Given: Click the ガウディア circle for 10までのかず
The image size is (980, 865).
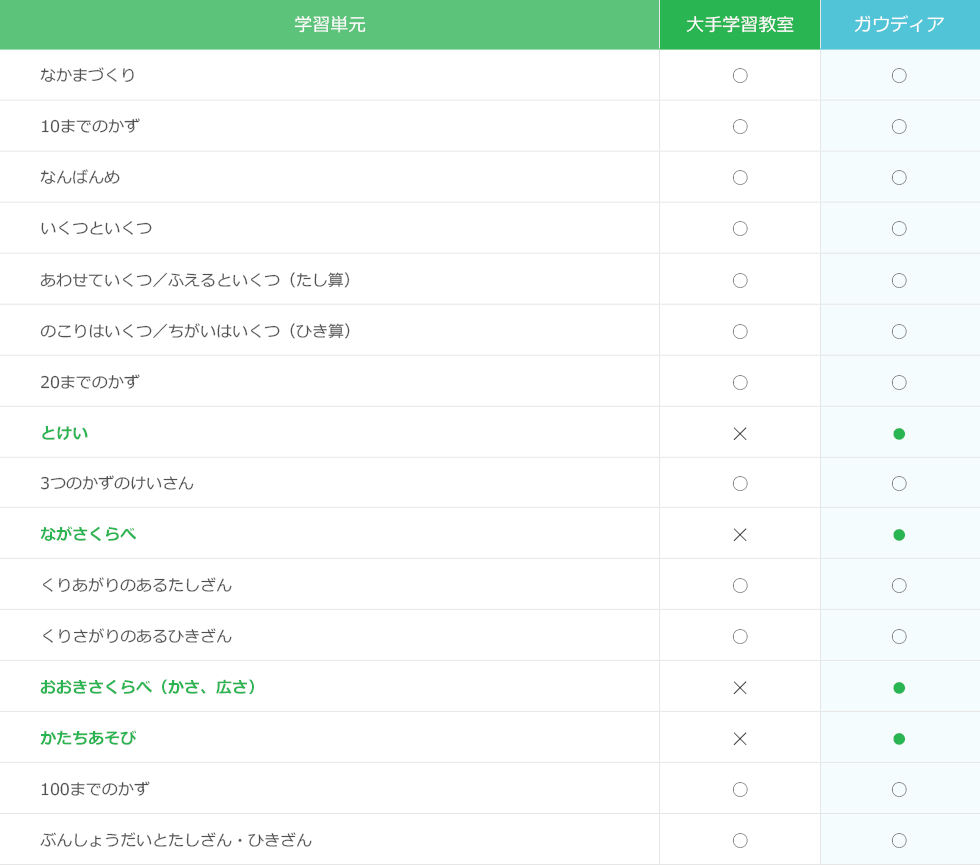Looking at the screenshot, I should (x=899, y=127).
